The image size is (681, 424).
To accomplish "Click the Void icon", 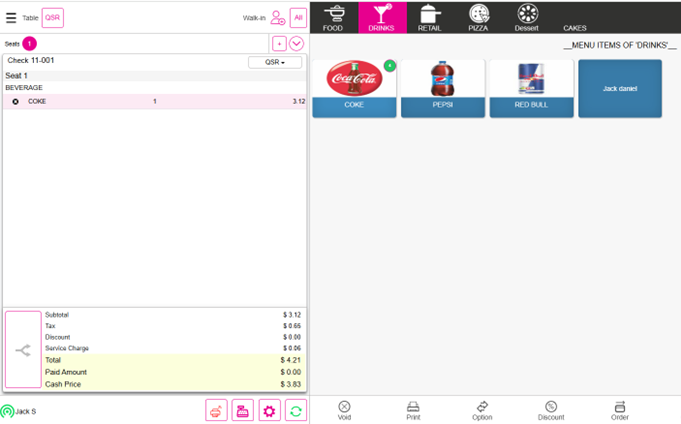I will (344, 410).
